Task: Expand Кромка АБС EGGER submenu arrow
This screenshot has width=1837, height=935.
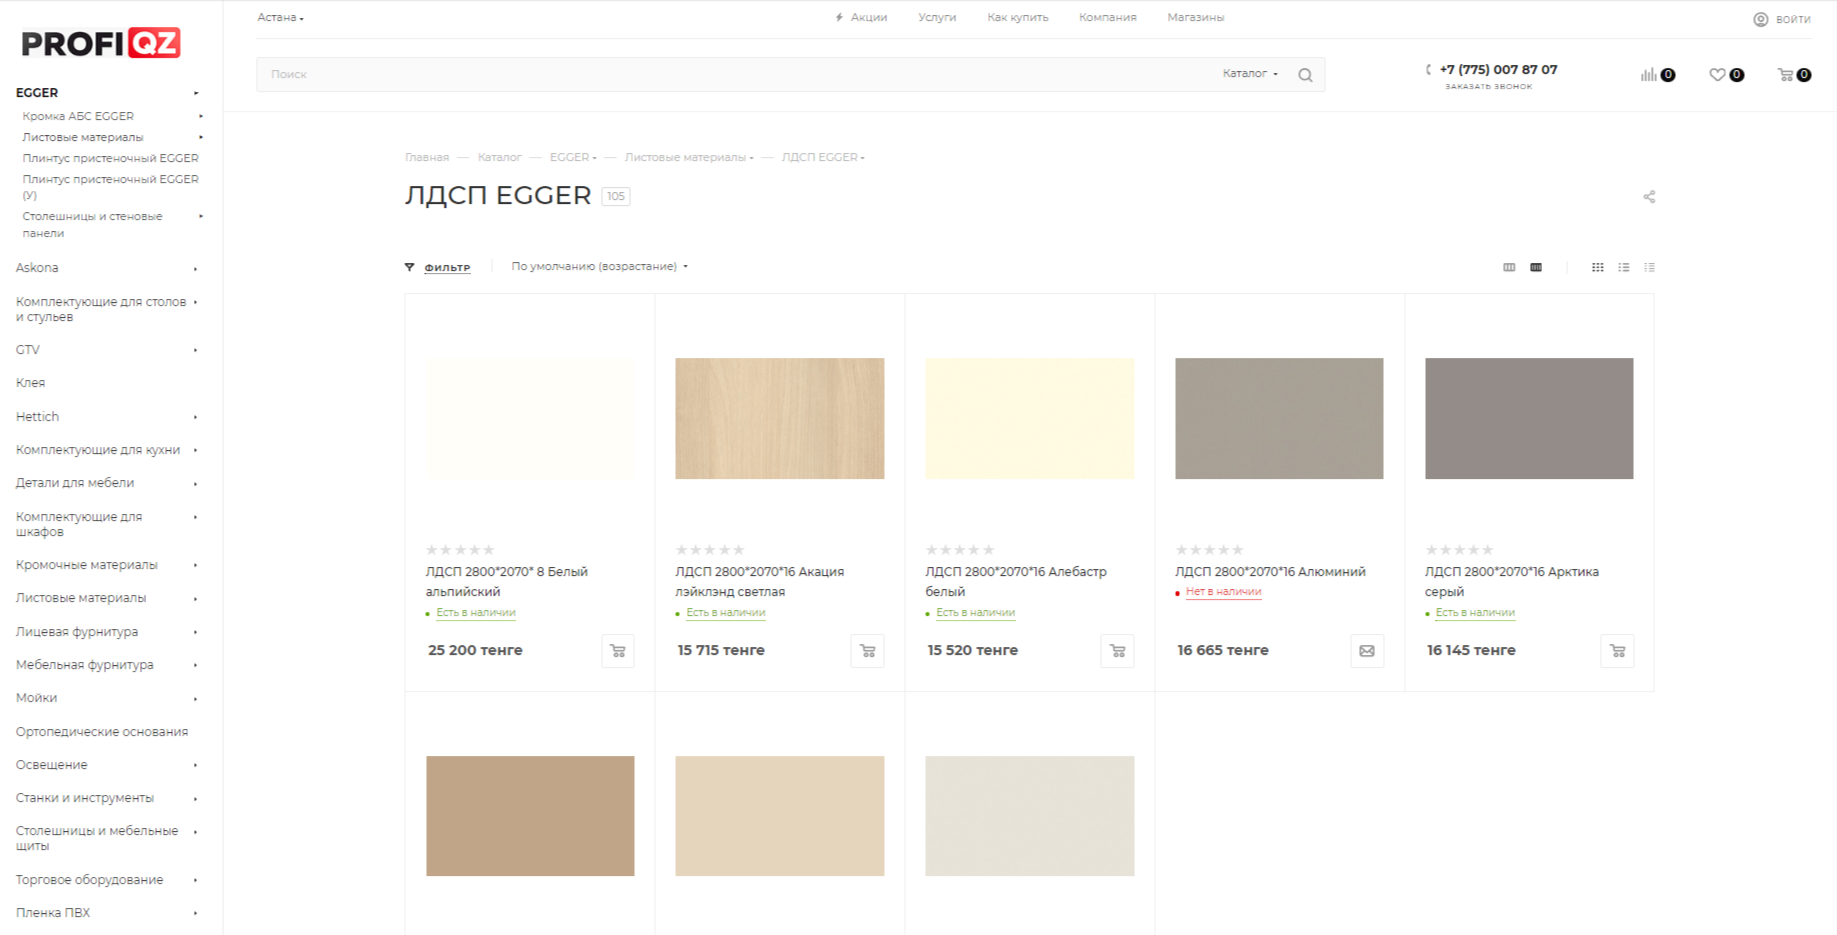Action: click(201, 116)
